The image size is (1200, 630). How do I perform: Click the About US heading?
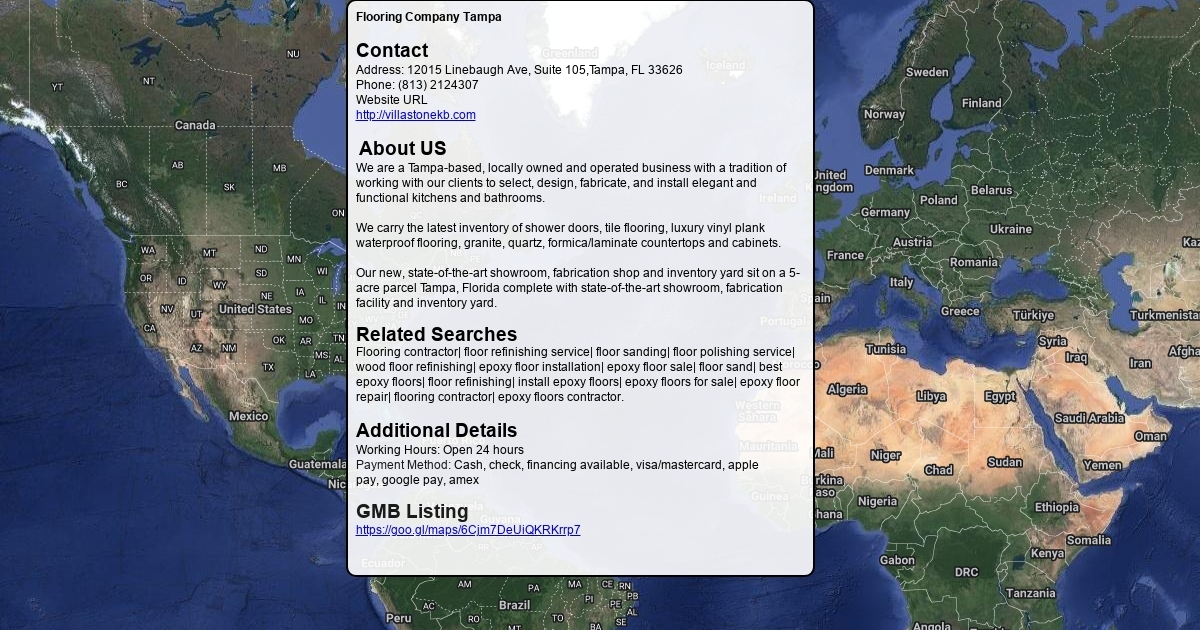click(x=402, y=148)
